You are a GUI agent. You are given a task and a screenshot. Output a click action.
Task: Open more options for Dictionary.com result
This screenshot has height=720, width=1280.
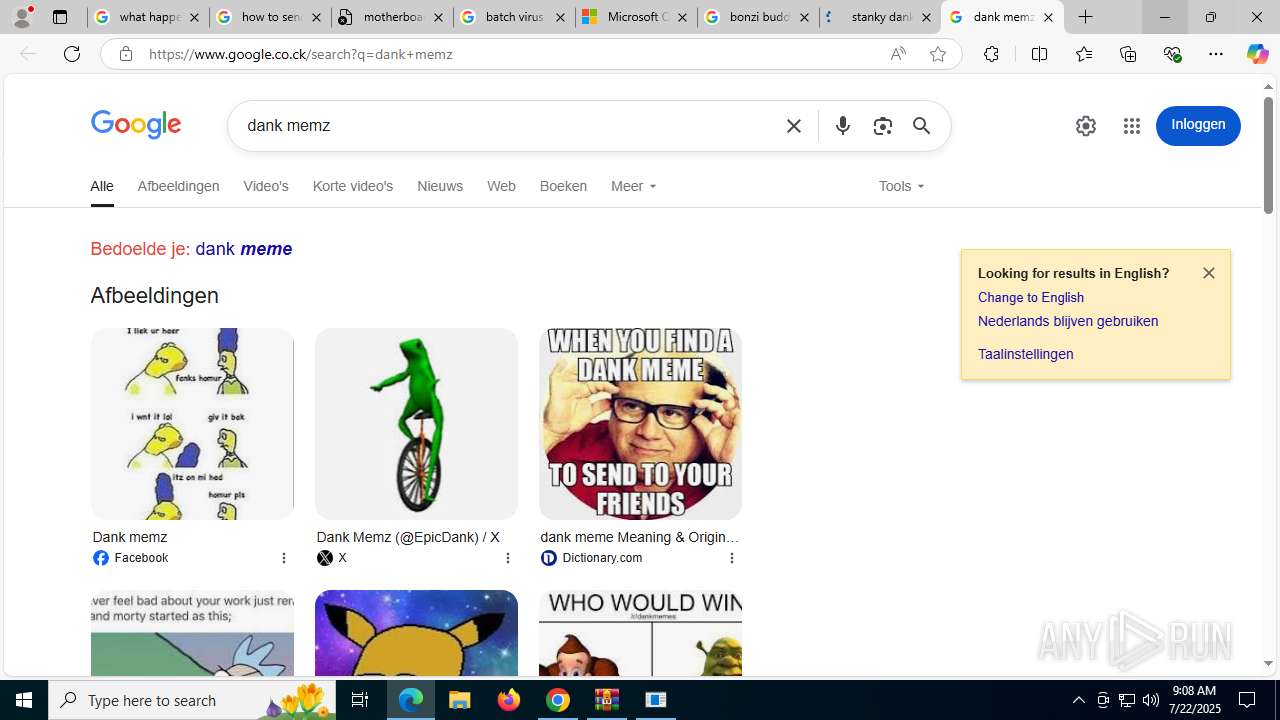pos(732,558)
